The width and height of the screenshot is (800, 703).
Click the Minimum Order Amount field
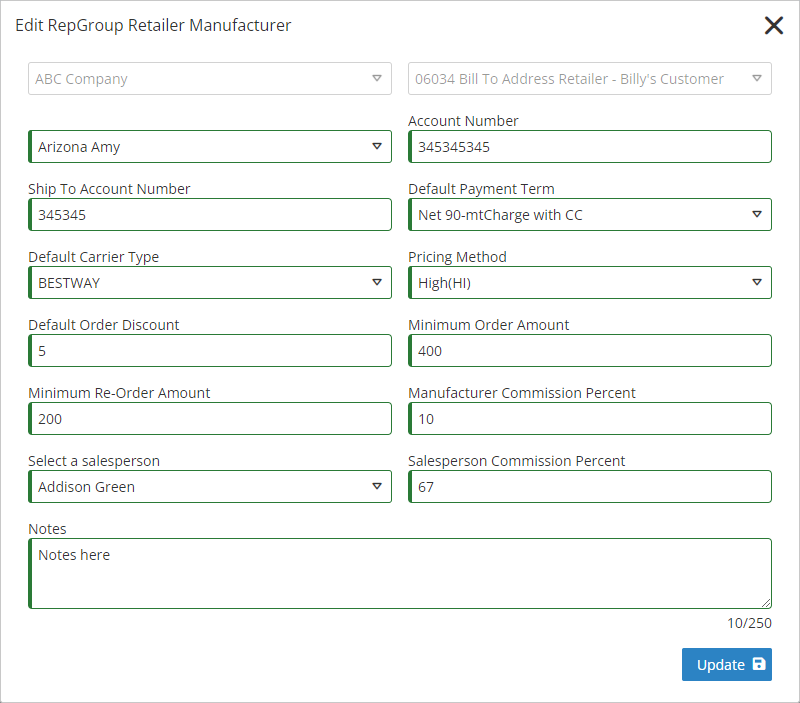[590, 351]
